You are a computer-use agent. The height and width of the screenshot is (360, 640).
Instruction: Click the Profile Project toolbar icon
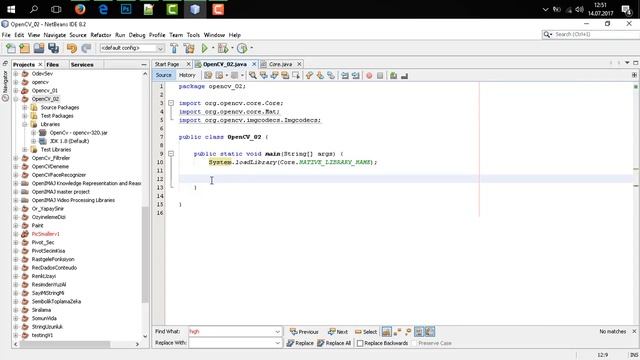[242, 48]
